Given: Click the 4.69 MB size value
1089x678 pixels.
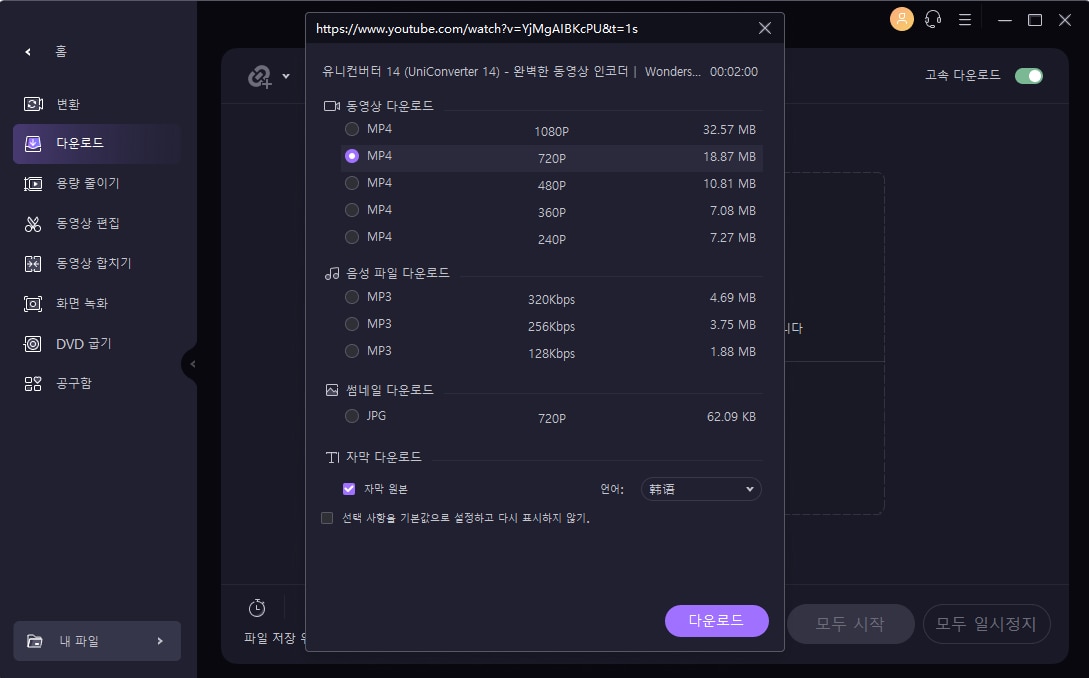Looking at the screenshot, I should (733, 298).
